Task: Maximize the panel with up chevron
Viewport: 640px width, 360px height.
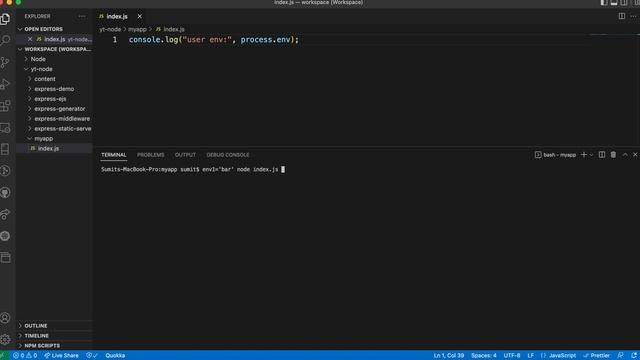Action: pos(625,155)
